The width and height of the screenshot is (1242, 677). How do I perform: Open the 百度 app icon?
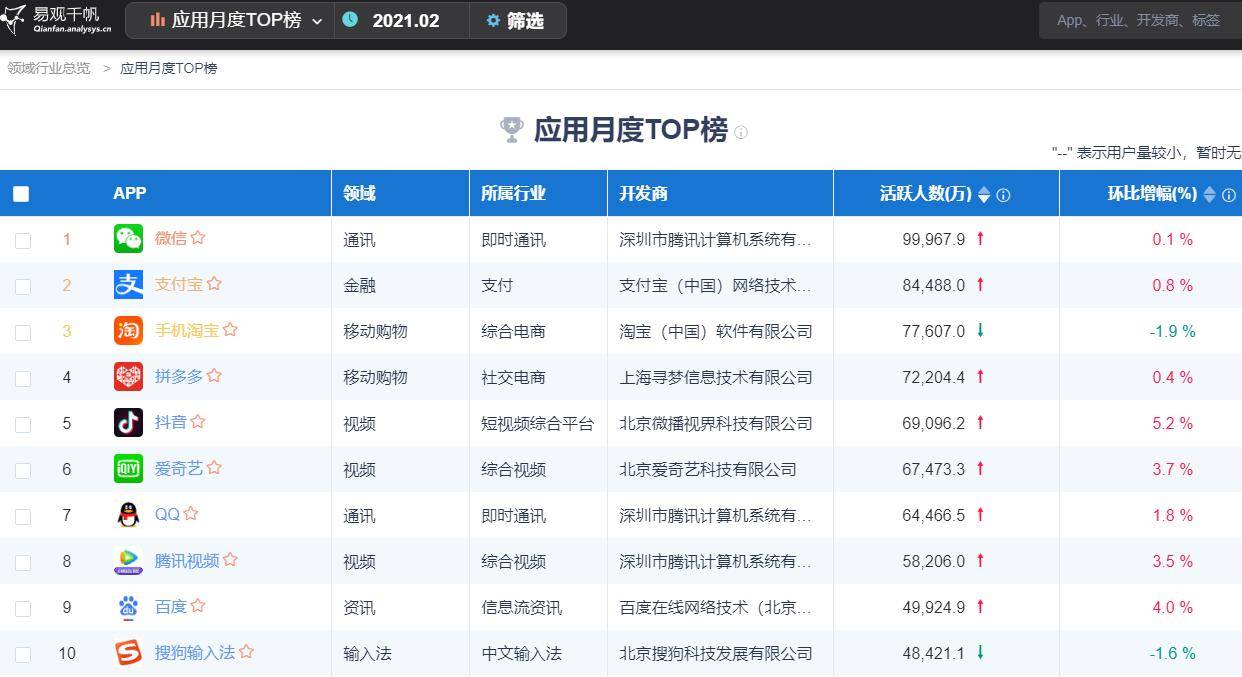pyautogui.click(x=128, y=606)
